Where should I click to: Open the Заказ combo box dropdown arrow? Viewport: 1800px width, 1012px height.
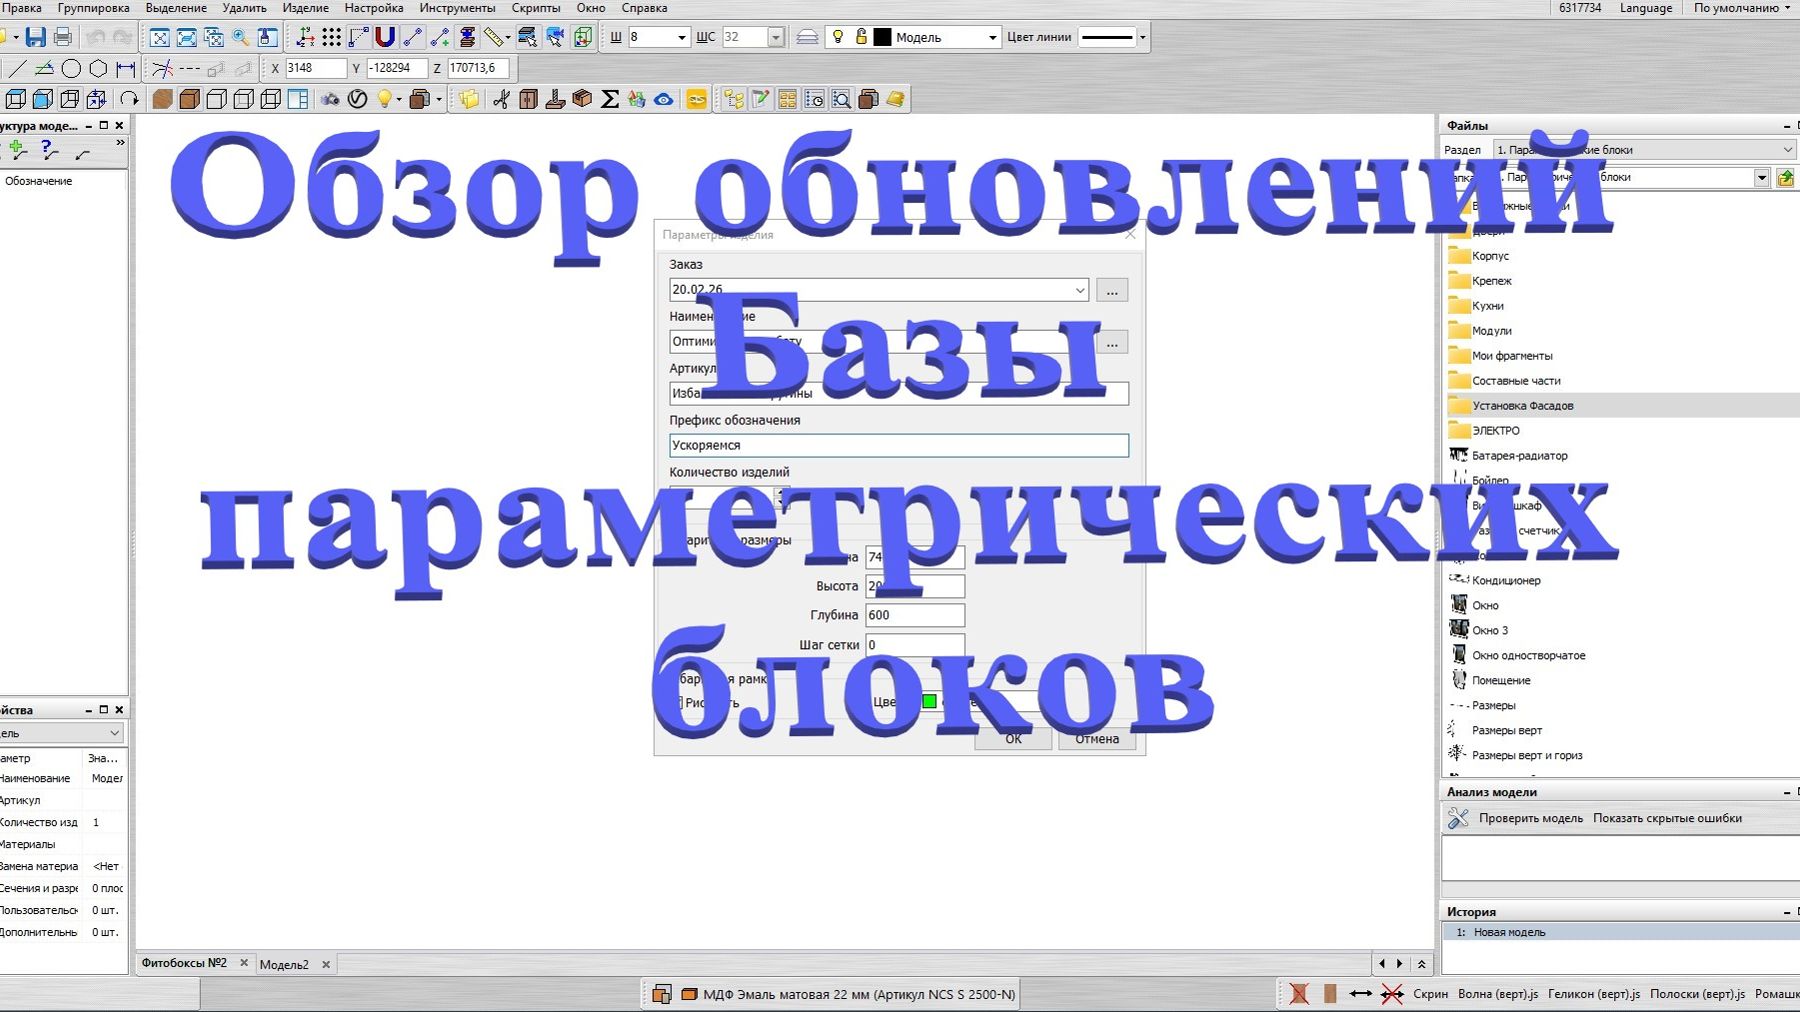click(x=1080, y=290)
